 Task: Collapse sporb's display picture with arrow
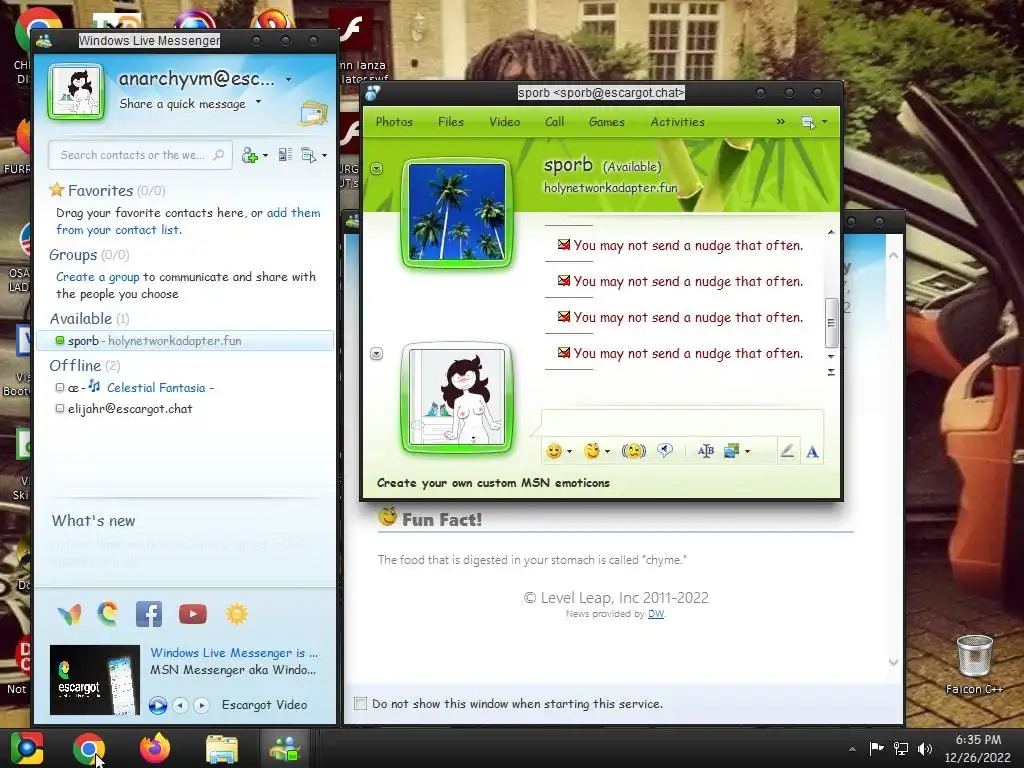(377, 168)
